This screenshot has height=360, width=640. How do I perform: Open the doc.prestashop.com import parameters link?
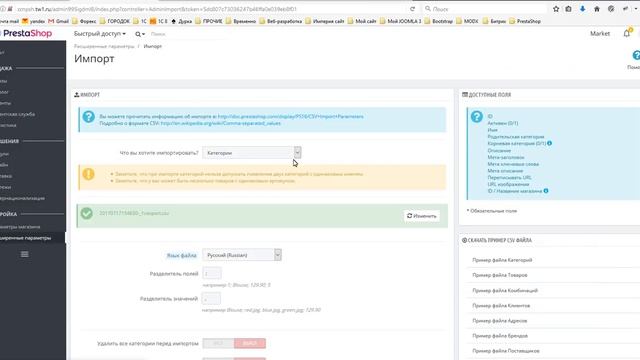tap(290, 116)
